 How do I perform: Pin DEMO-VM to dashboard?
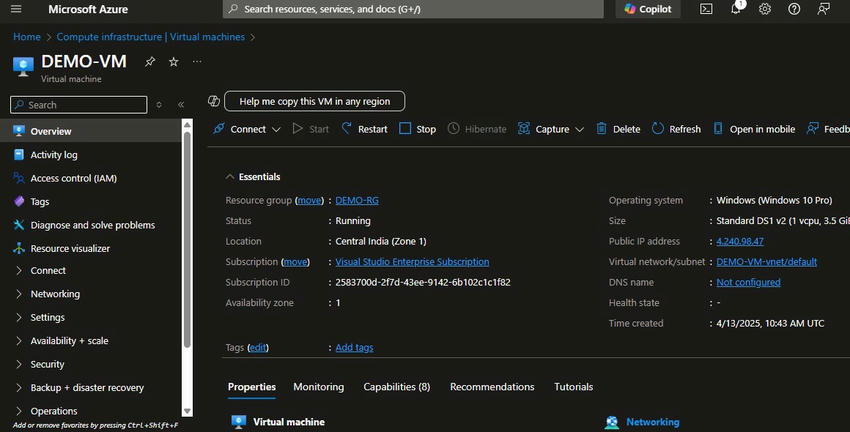coord(150,62)
